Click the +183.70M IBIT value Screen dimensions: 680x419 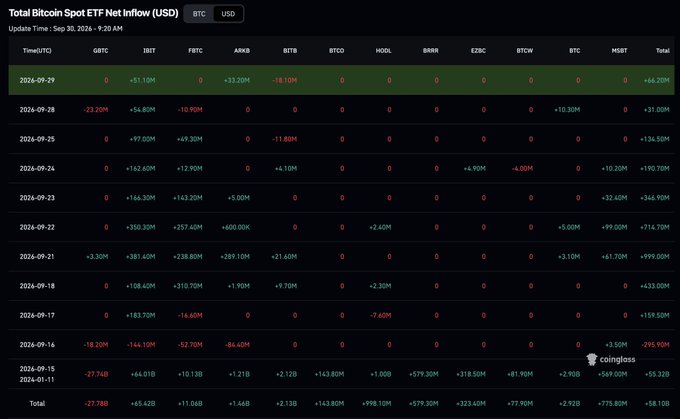click(x=141, y=315)
